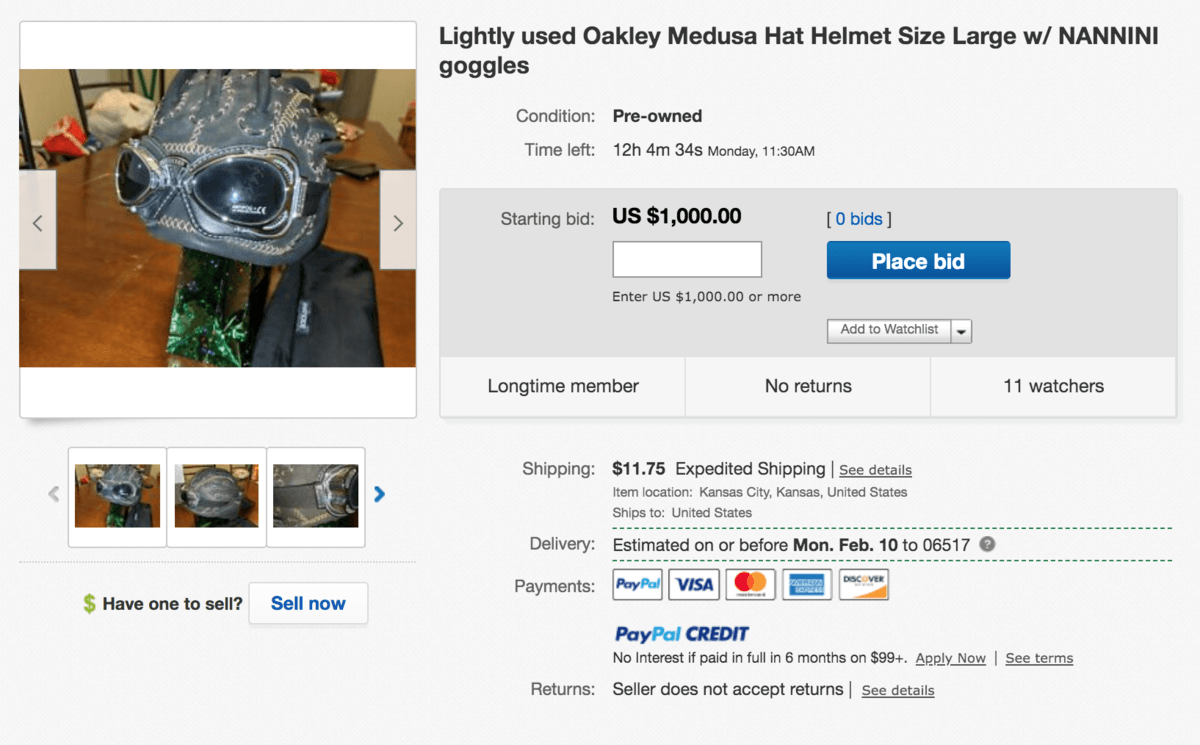Add the item to Watchlist
The width and height of the screenshot is (1200, 745).
coord(889,330)
